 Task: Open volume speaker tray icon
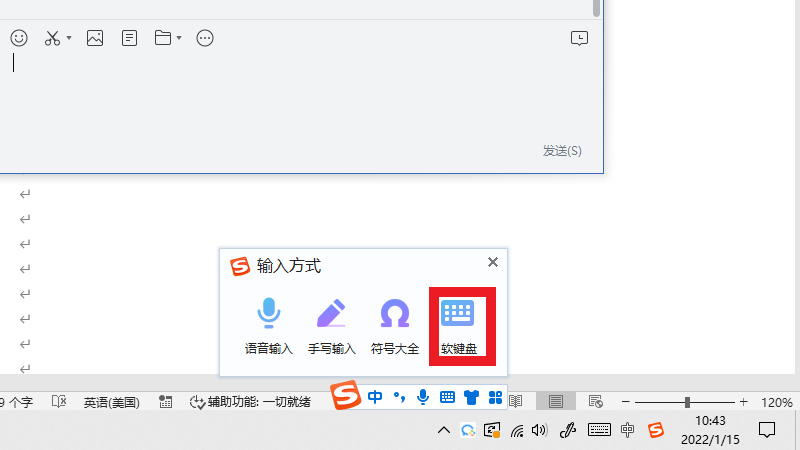[539, 430]
